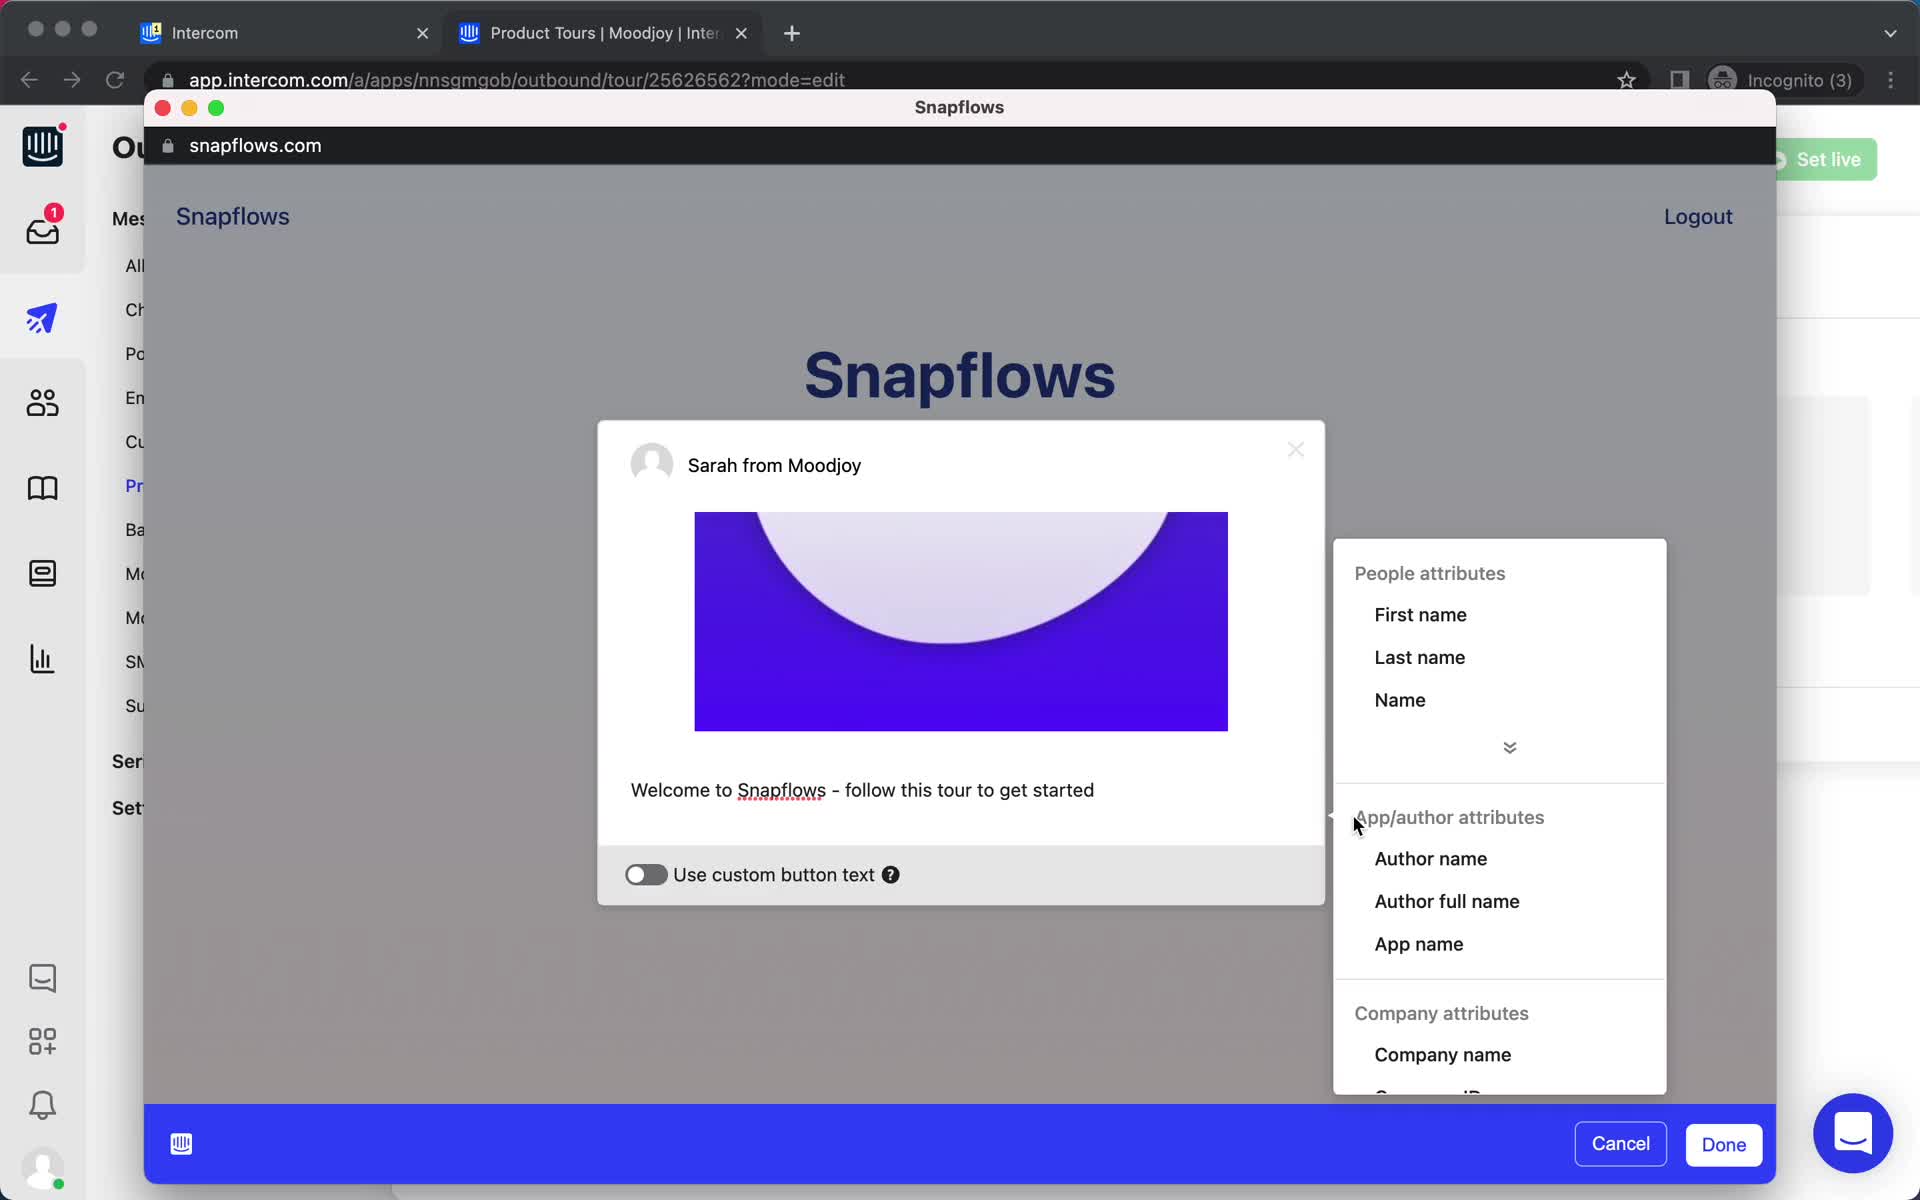
Task: Click the Set live button in top right
Action: click(x=1827, y=159)
